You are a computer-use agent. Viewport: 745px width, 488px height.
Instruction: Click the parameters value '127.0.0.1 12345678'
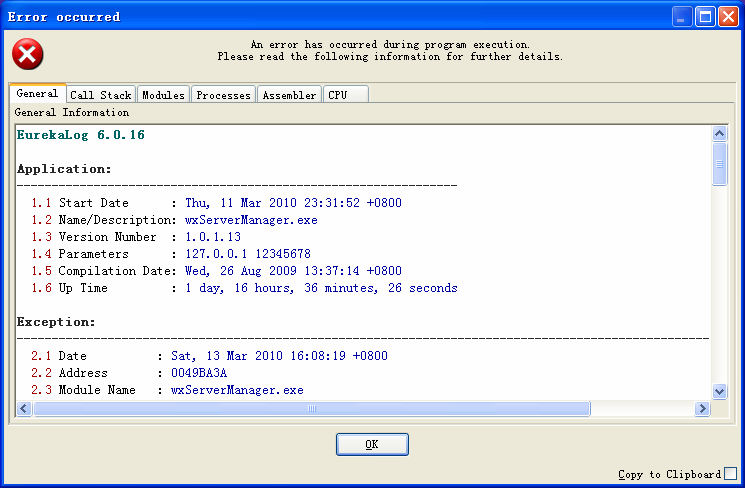(248, 254)
